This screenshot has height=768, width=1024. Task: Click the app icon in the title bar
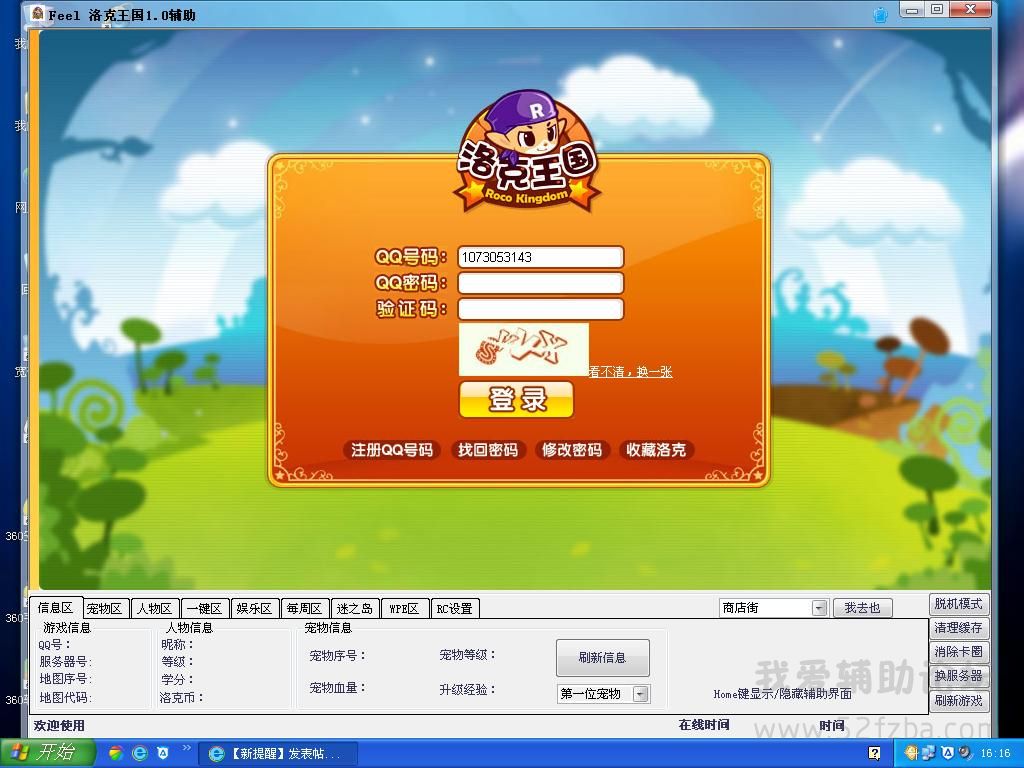click(x=38, y=14)
